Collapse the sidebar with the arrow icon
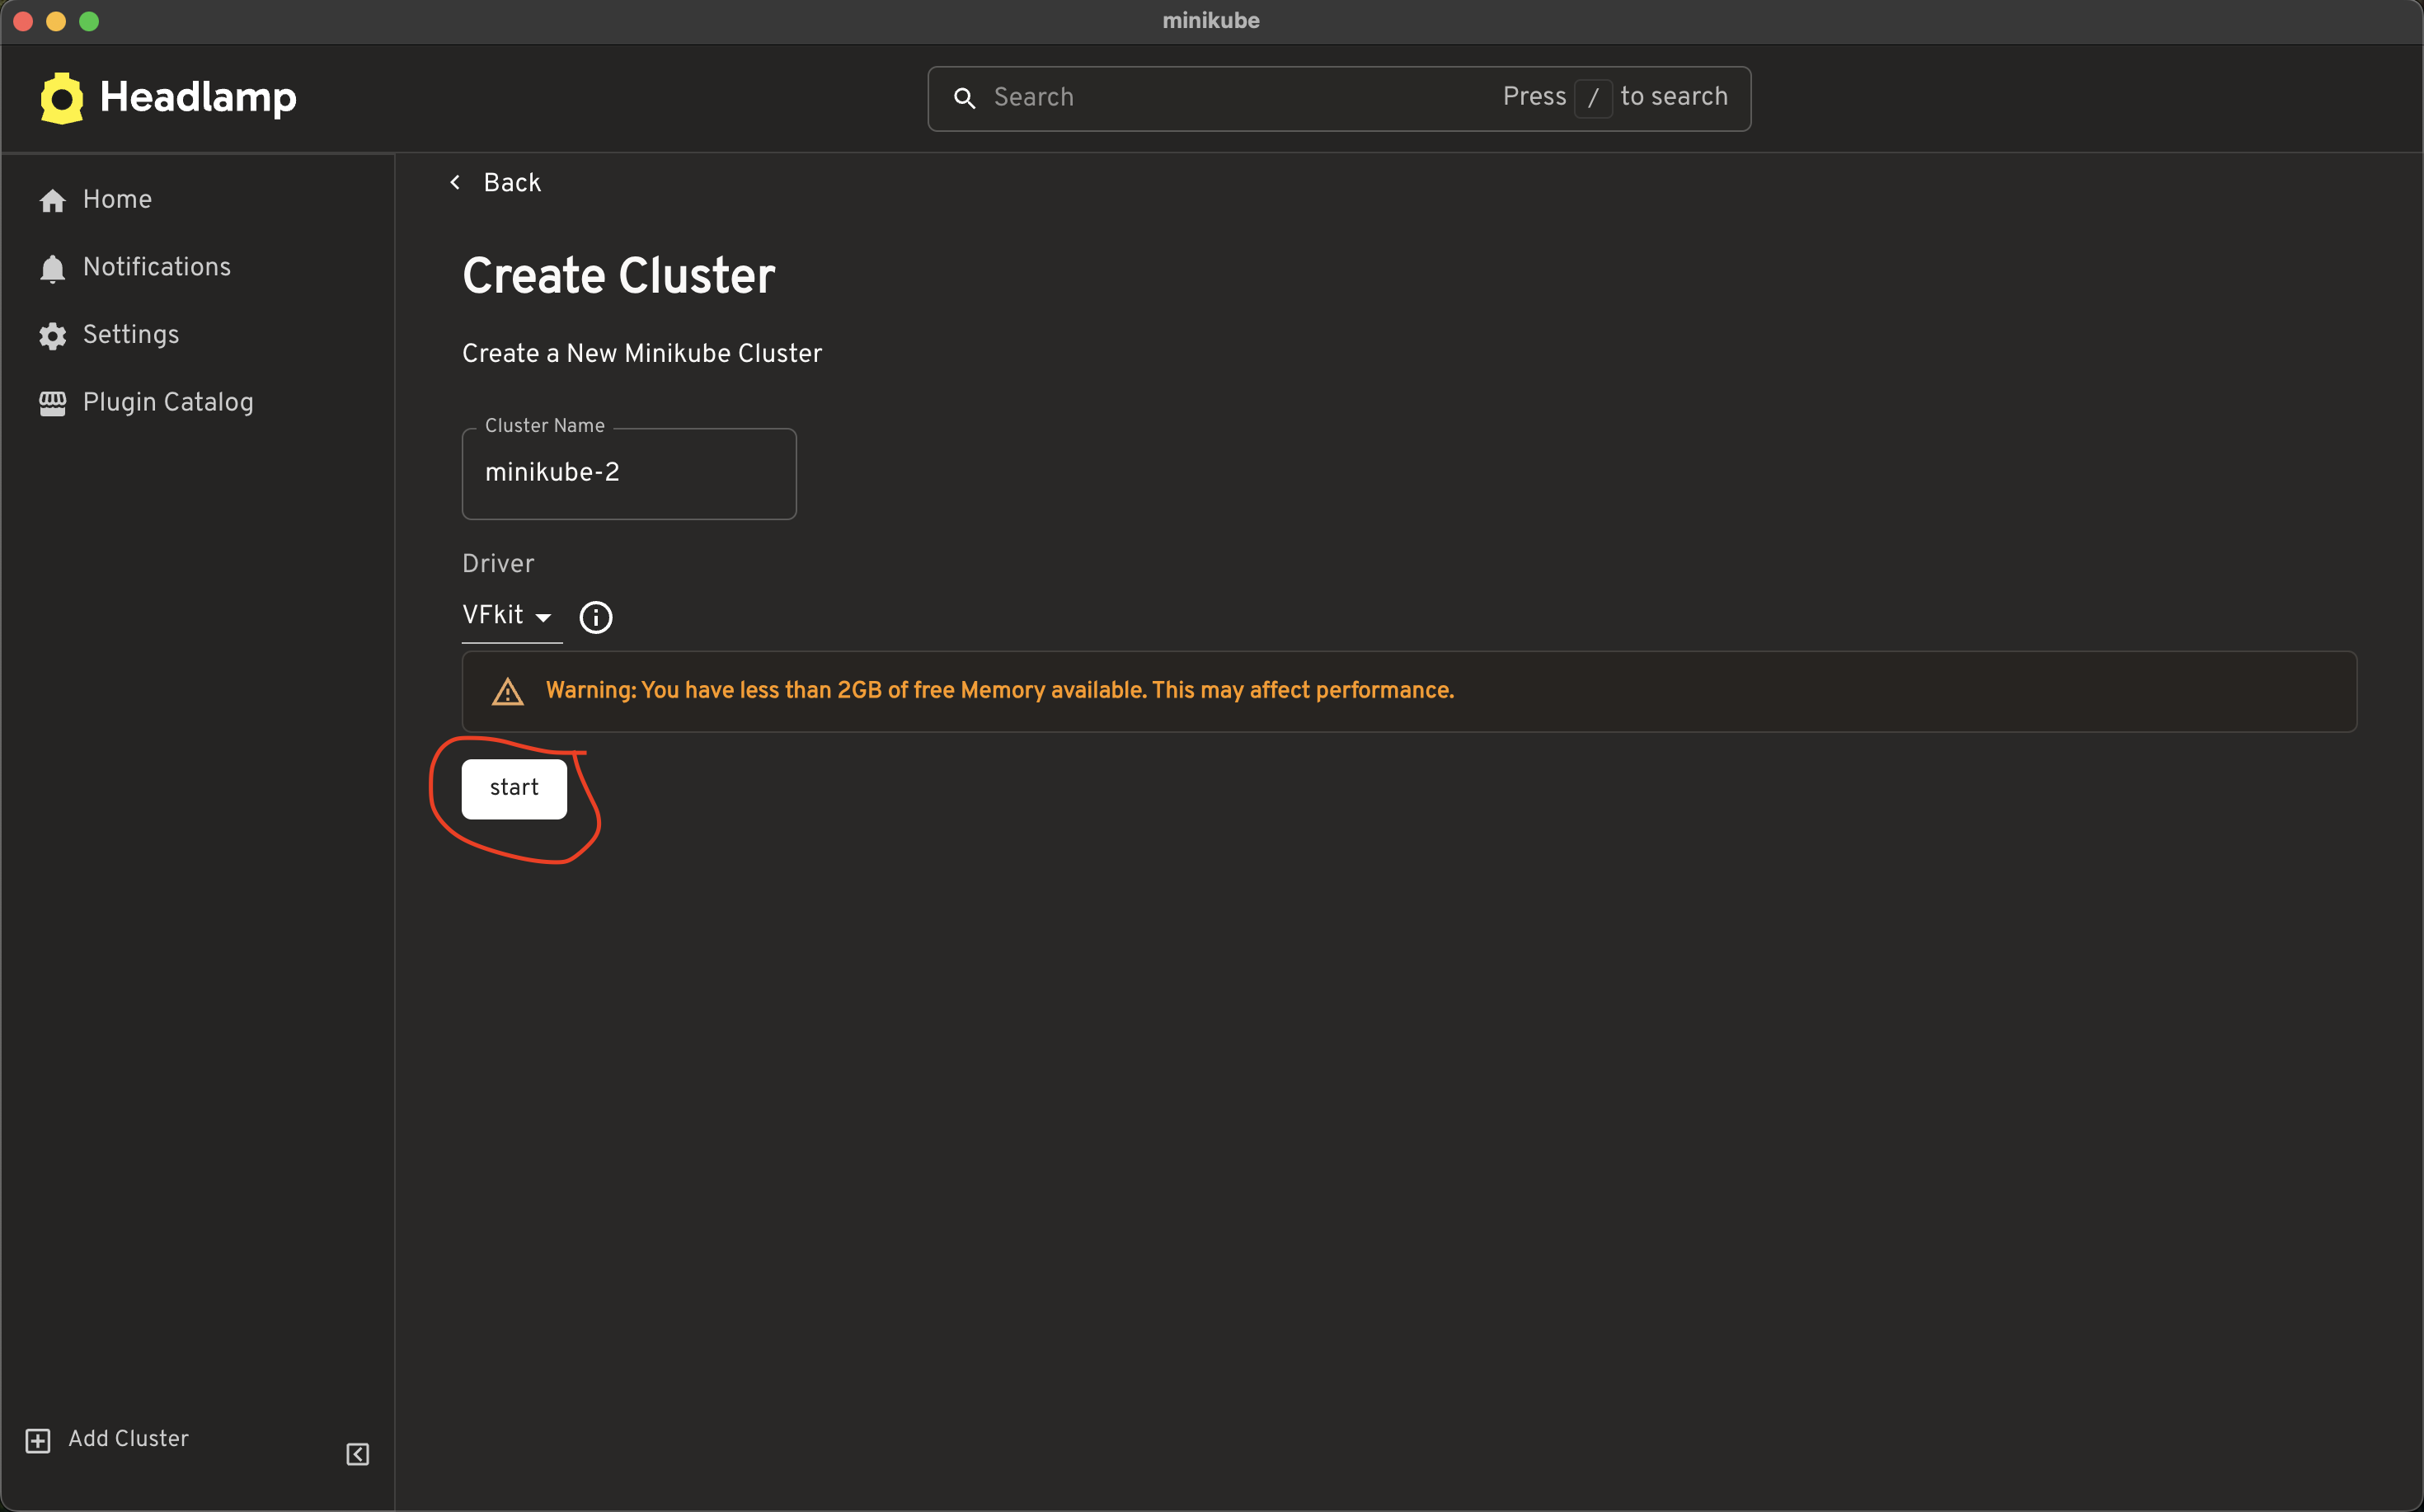This screenshot has width=2424, height=1512. tap(357, 1454)
